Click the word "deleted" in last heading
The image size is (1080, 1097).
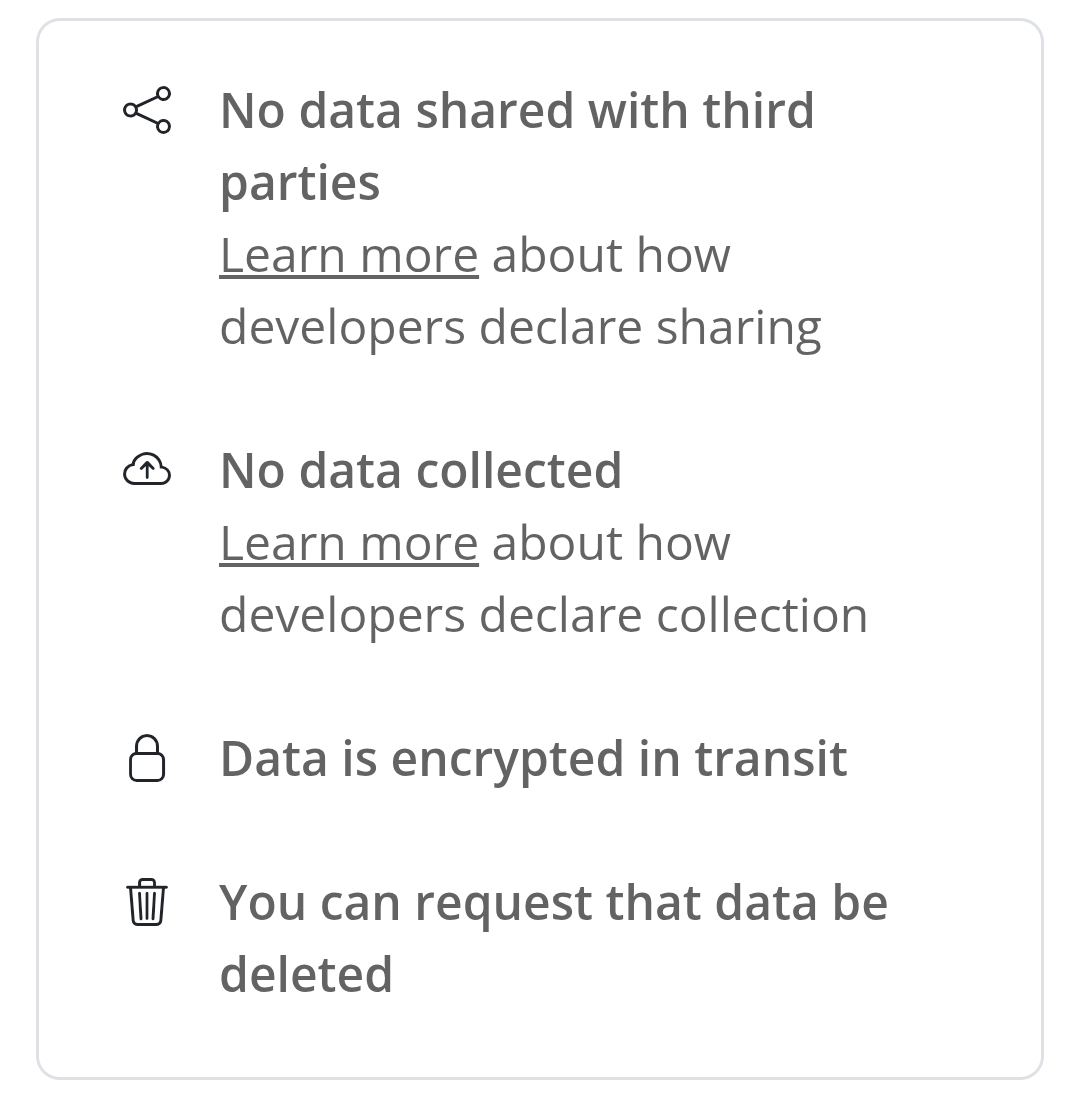(x=305, y=974)
